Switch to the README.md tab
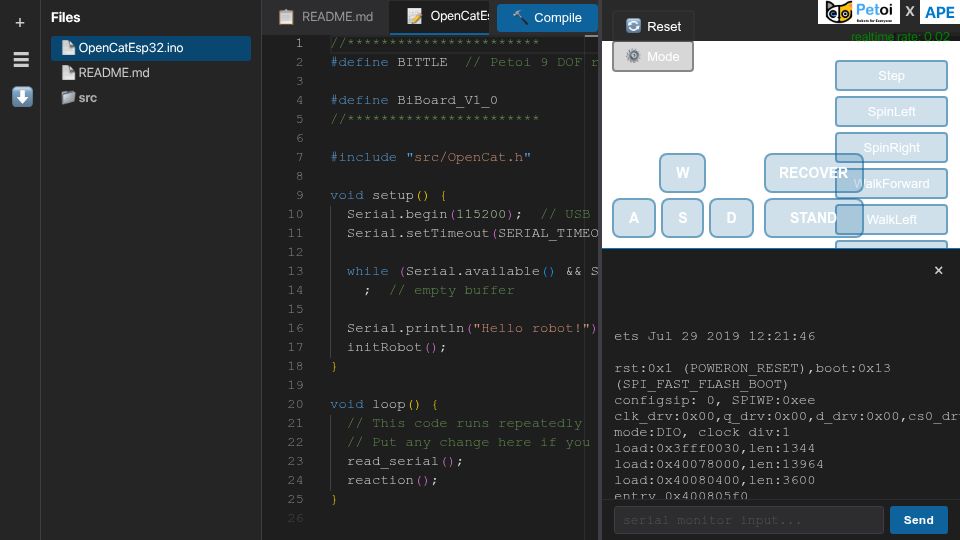 pos(326,17)
